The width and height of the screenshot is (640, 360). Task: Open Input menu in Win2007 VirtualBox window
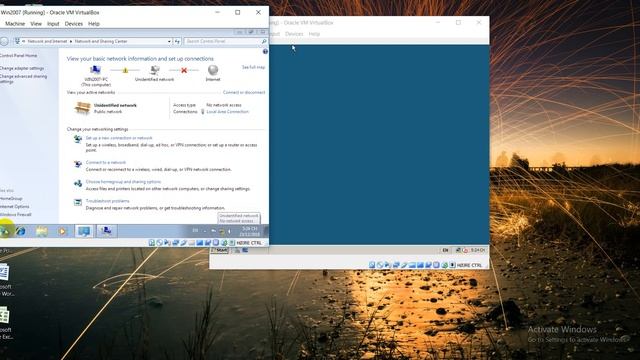click(53, 24)
